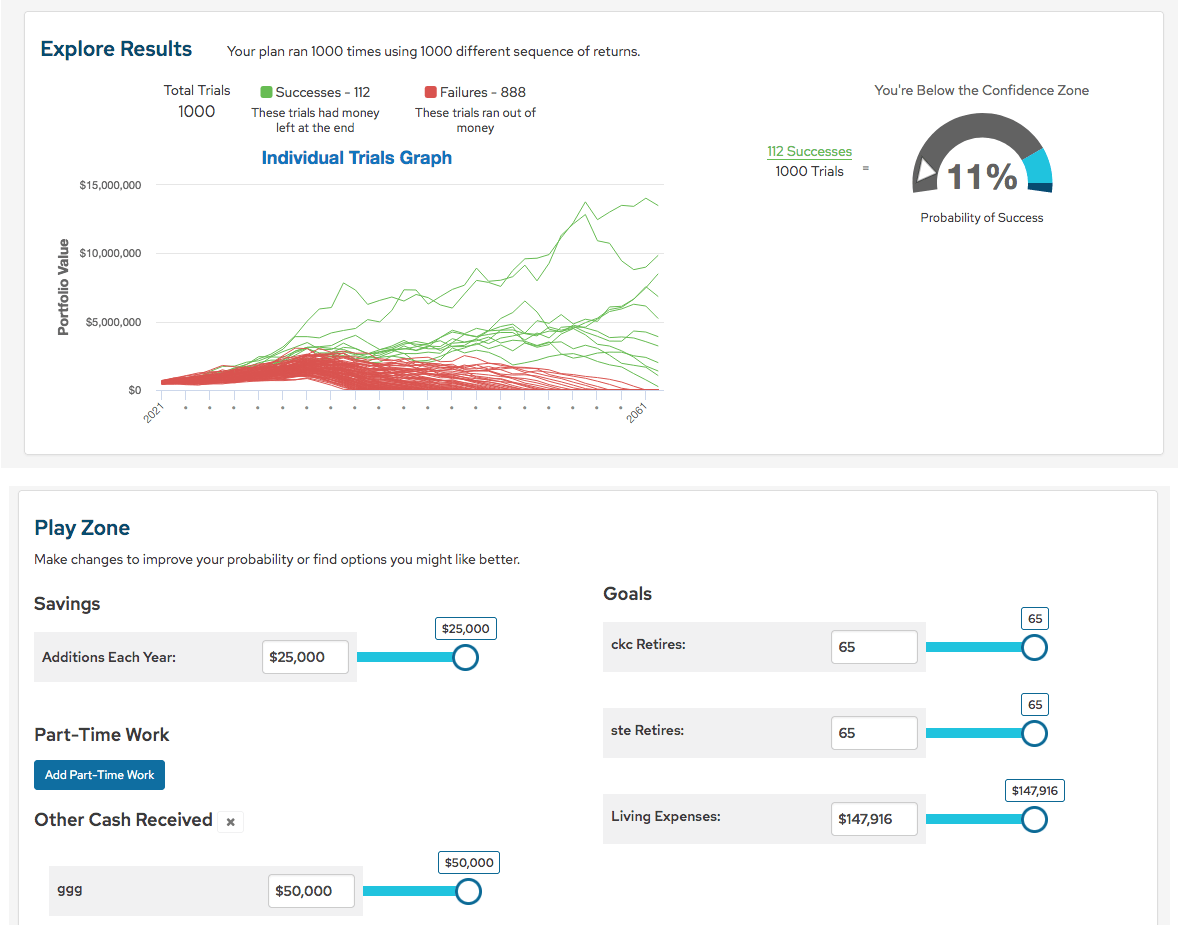Click the $147,916 badge above Living Expenses slider
Image resolution: width=1178 pixels, height=925 pixels.
1034,790
